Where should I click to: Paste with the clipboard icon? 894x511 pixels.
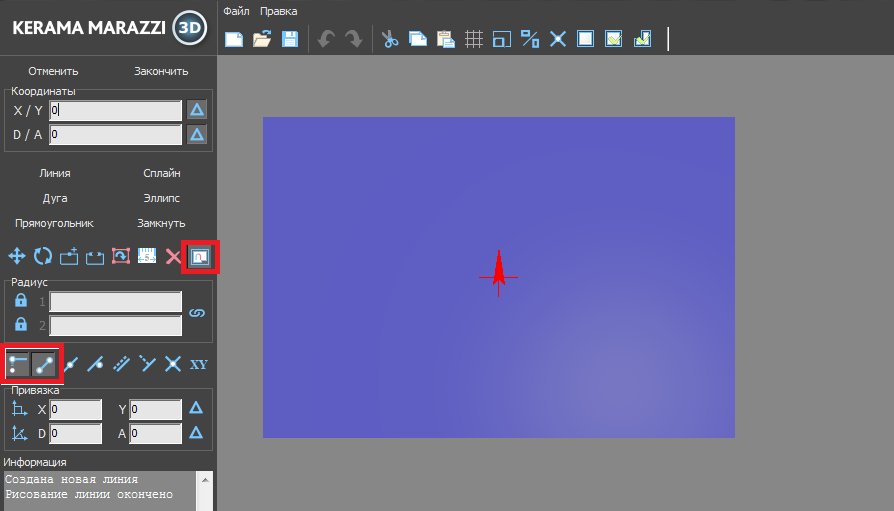click(x=446, y=39)
